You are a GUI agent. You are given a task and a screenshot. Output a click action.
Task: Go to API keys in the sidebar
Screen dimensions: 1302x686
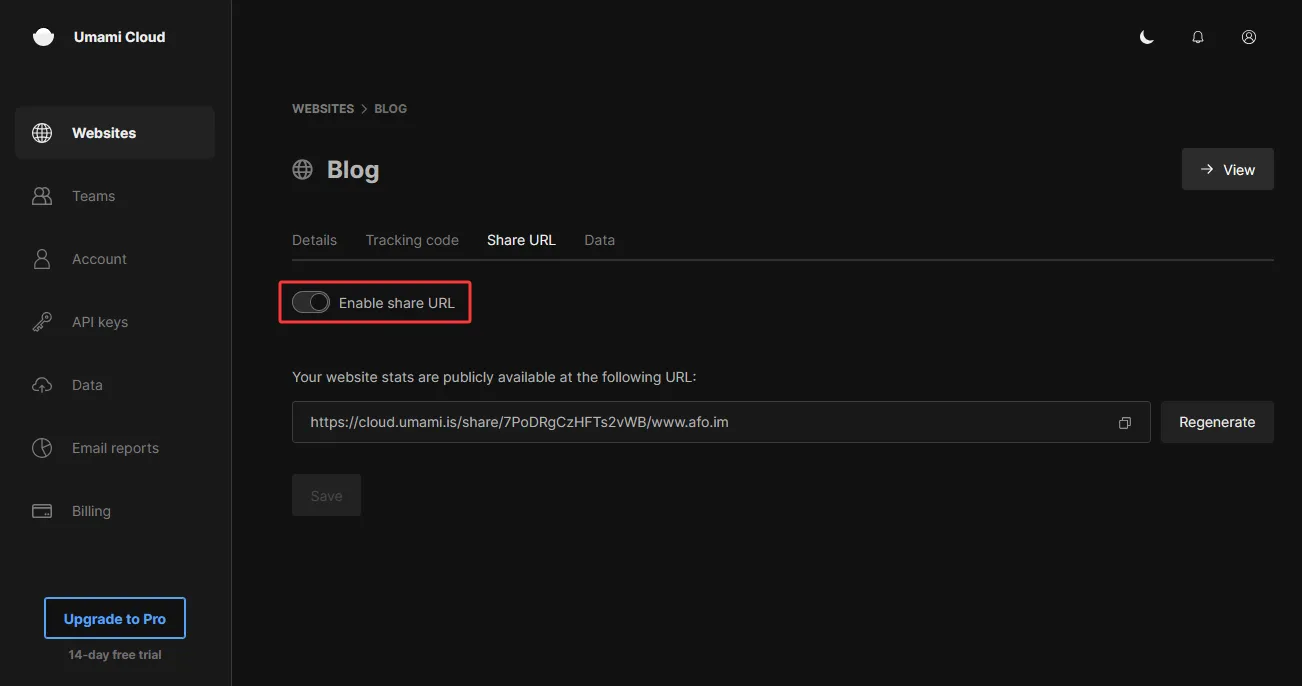coord(99,322)
